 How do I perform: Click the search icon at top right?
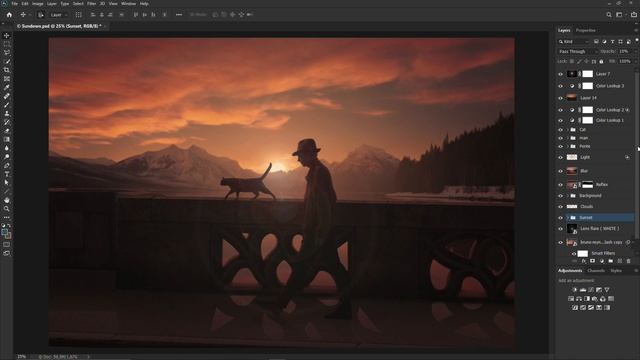click(609, 15)
